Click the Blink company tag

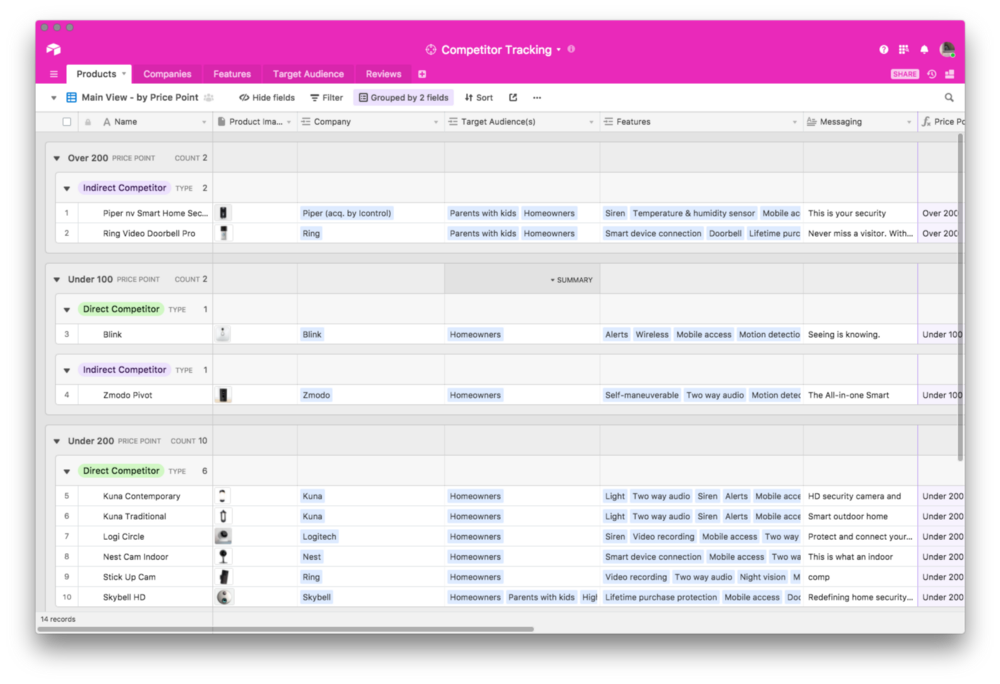[312, 334]
